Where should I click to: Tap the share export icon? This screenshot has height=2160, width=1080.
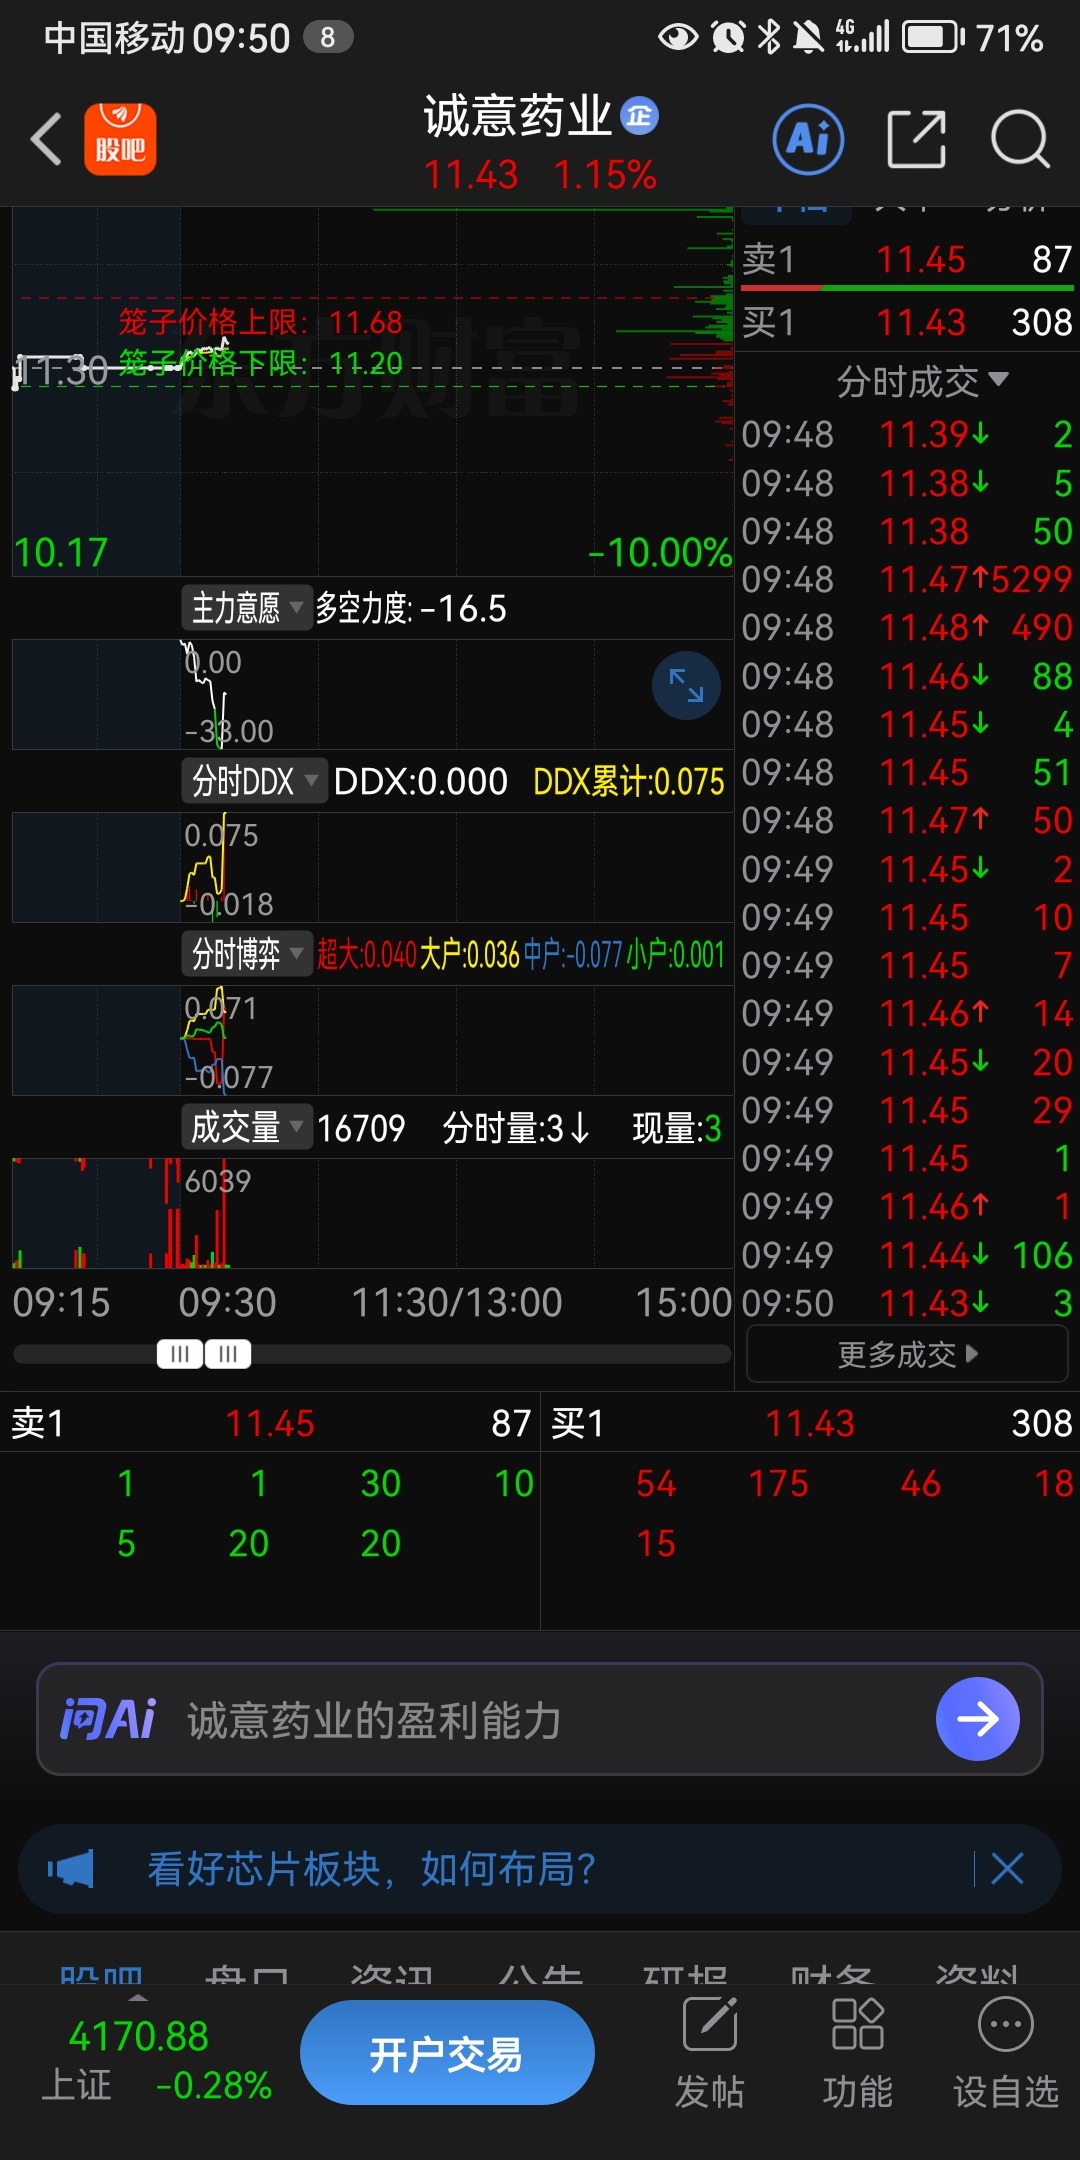coord(916,139)
